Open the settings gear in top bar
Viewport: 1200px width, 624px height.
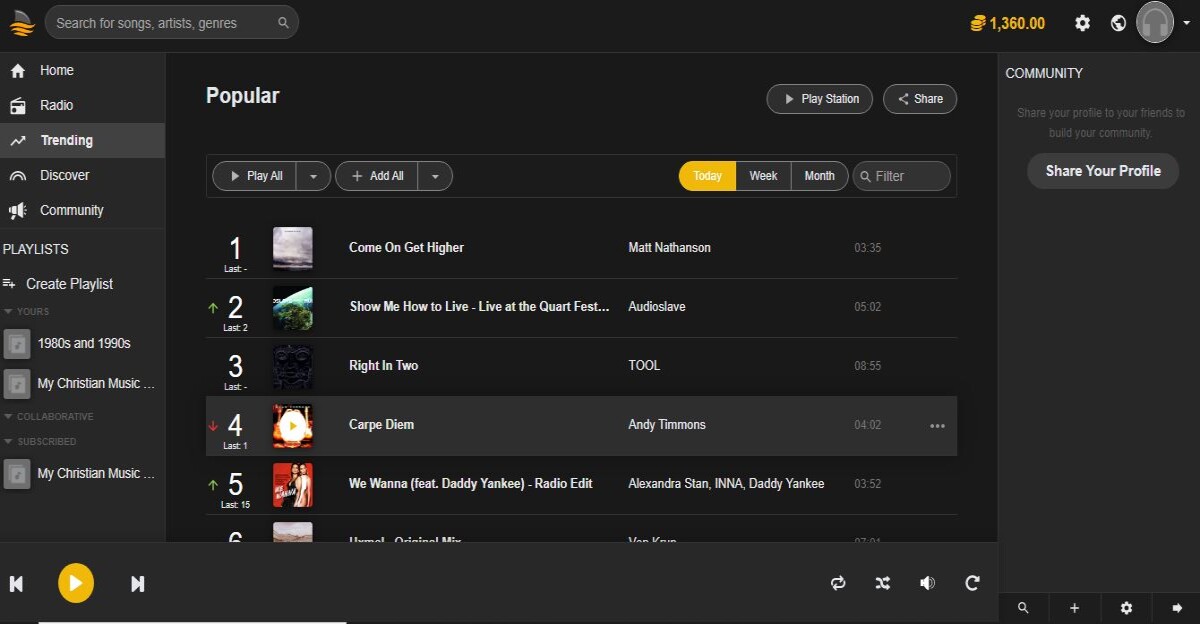click(1082, 23)
